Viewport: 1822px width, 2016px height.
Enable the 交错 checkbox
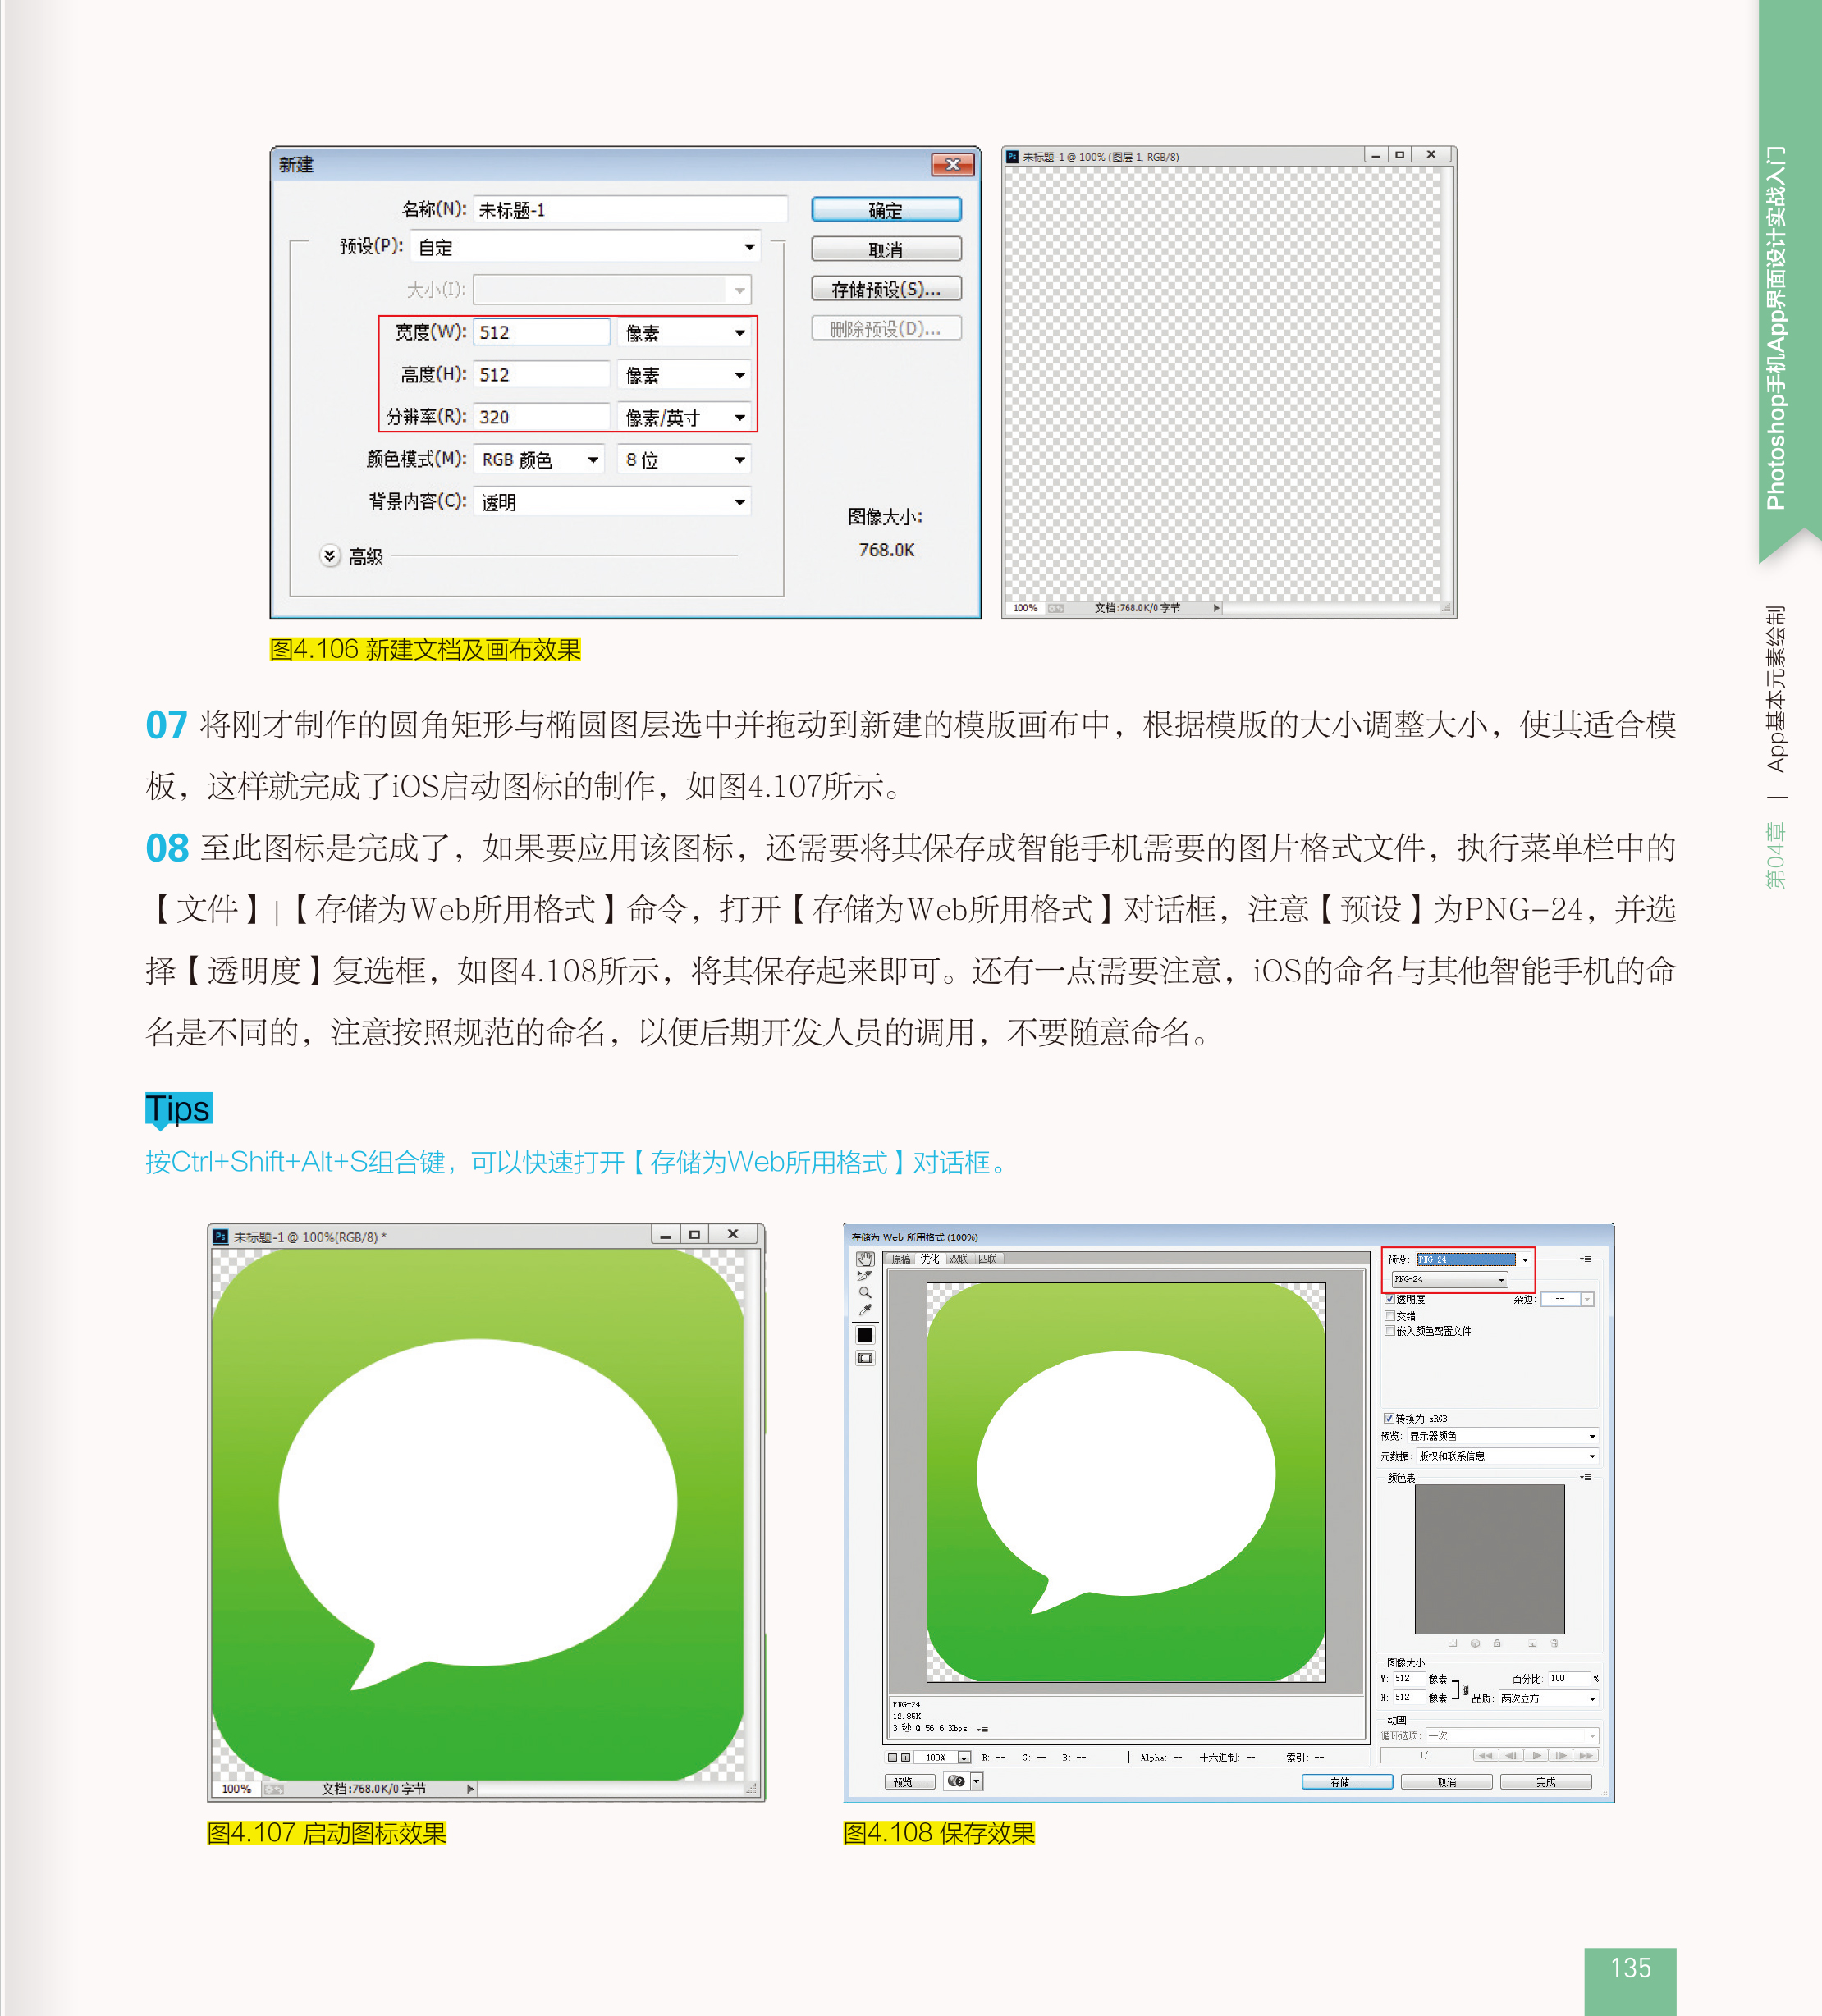click(1390, 1315)
